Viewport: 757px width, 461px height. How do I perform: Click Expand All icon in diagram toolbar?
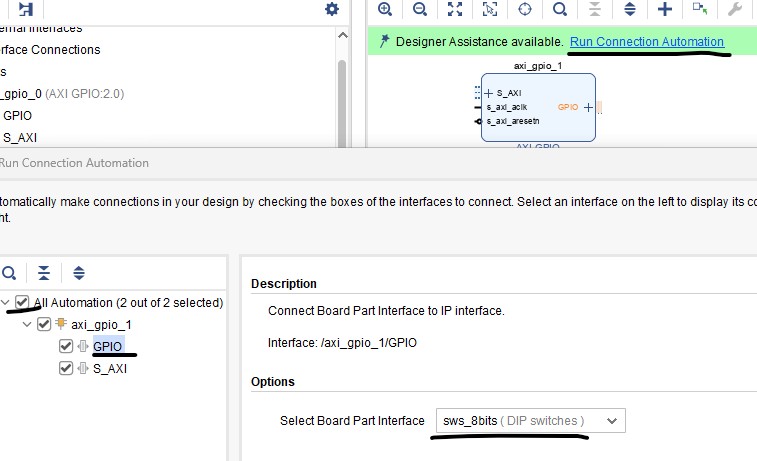click(x=630, y=9)
